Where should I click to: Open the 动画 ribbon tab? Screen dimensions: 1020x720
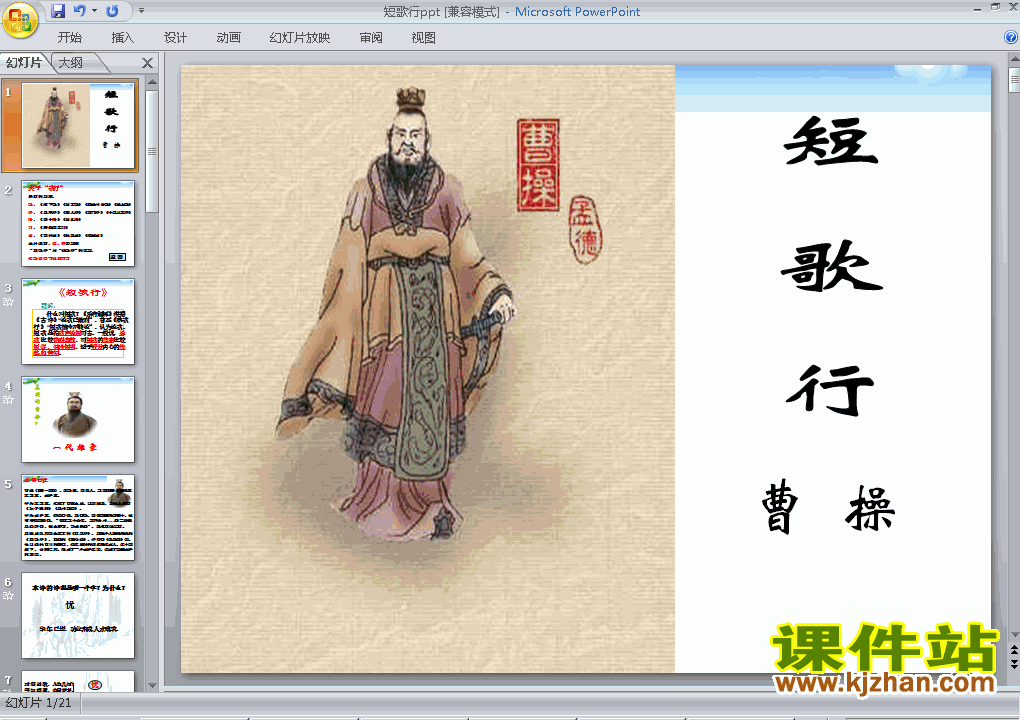tap(228, 38)
